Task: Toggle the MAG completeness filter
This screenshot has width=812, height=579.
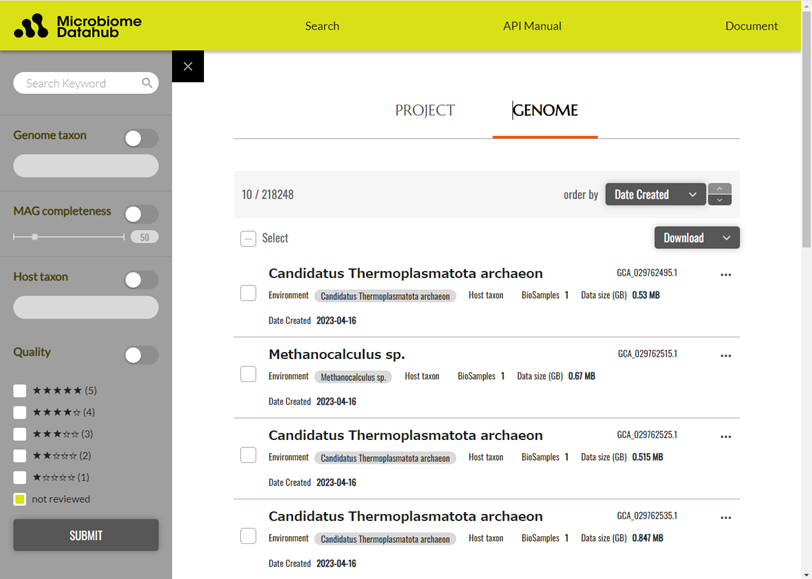Action: [140, 213]
